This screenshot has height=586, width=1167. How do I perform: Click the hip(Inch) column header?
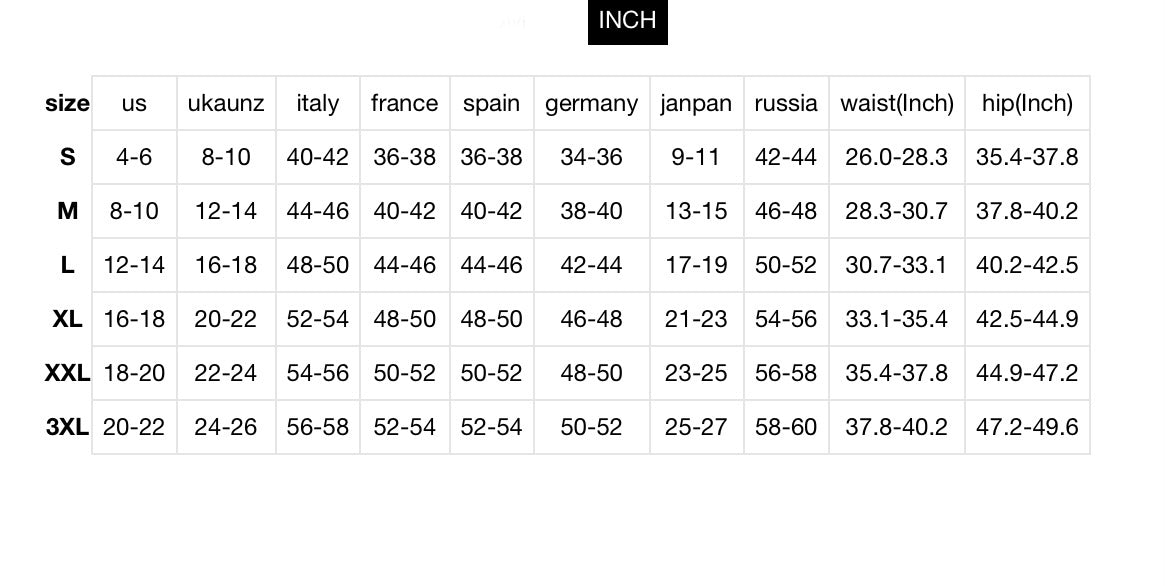click(1027, 103)
